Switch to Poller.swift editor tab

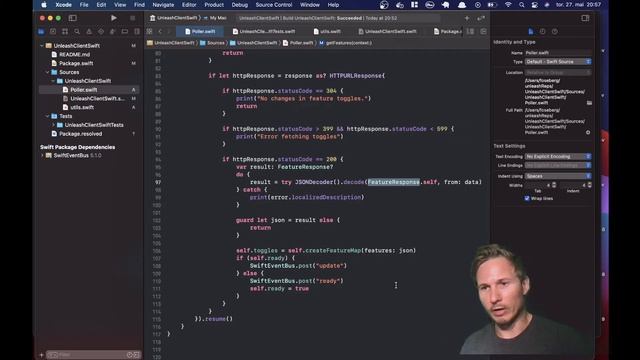click(x=200, y=31)
